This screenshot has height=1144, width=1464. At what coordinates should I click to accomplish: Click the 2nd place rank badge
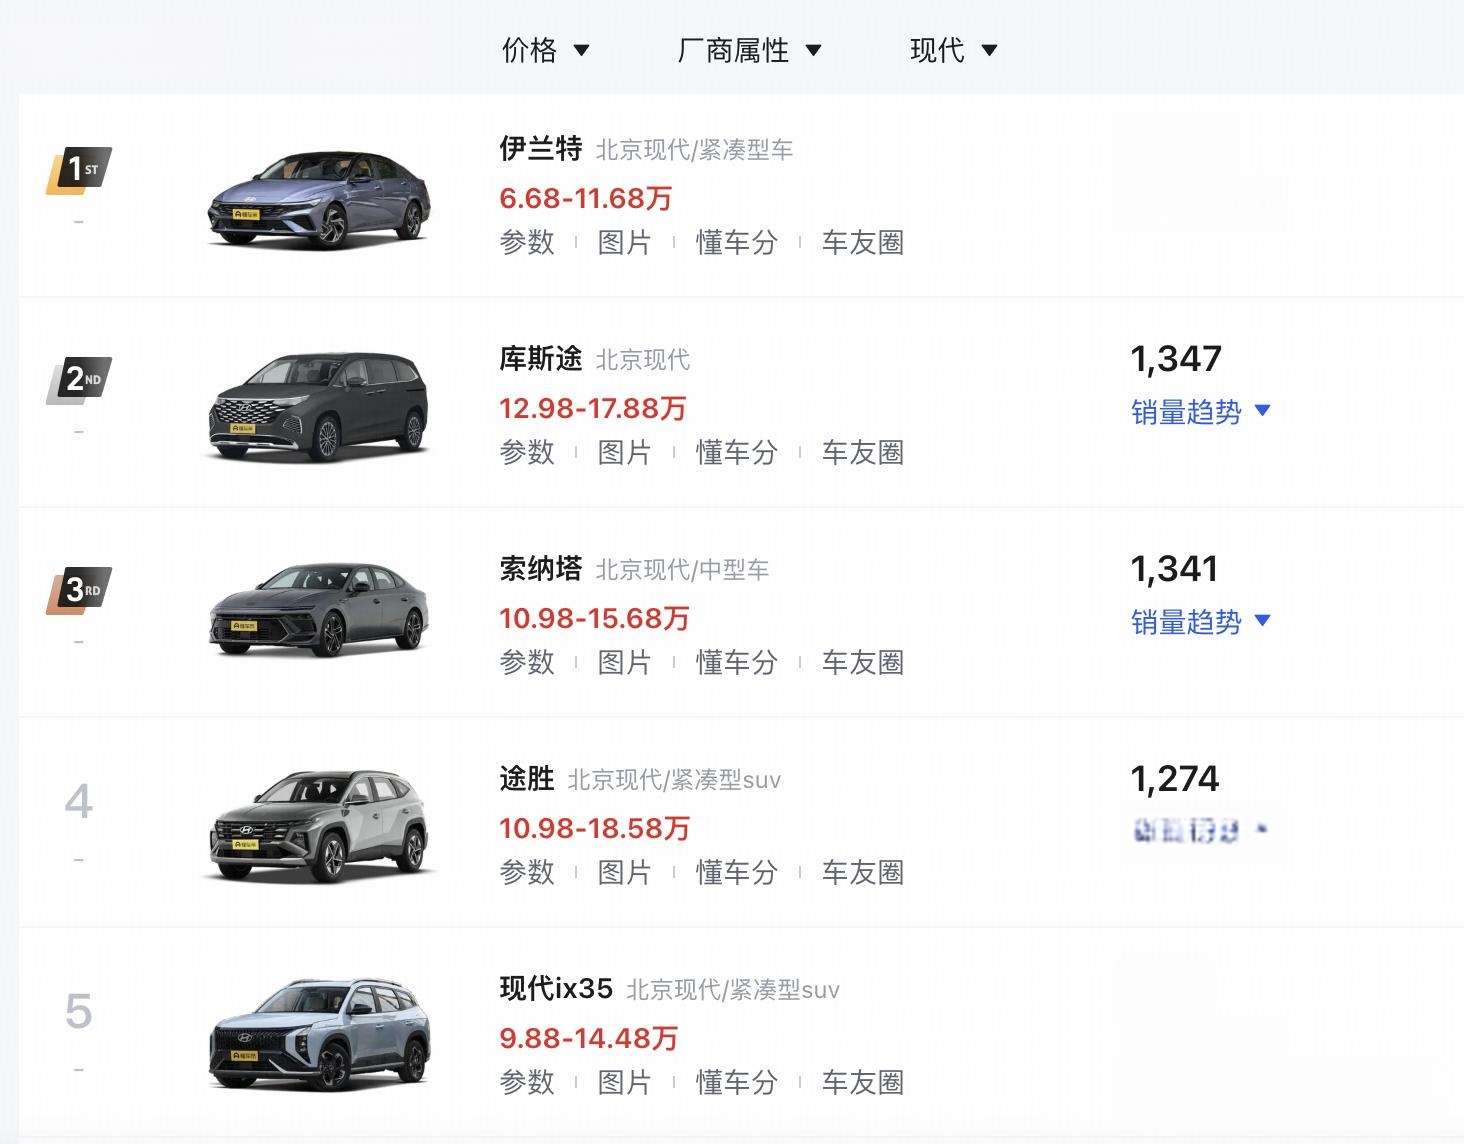point(79,380)
